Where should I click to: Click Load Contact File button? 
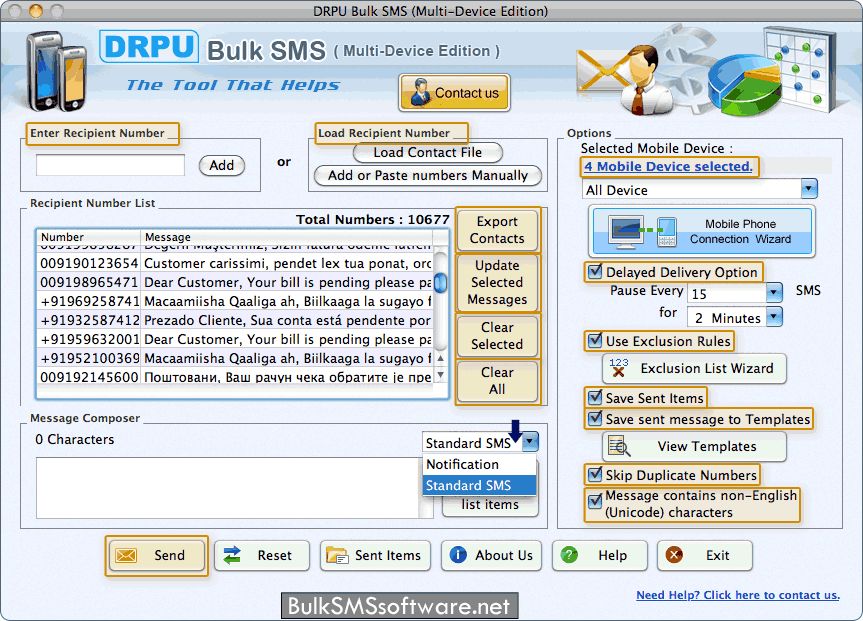click(428, 152)
